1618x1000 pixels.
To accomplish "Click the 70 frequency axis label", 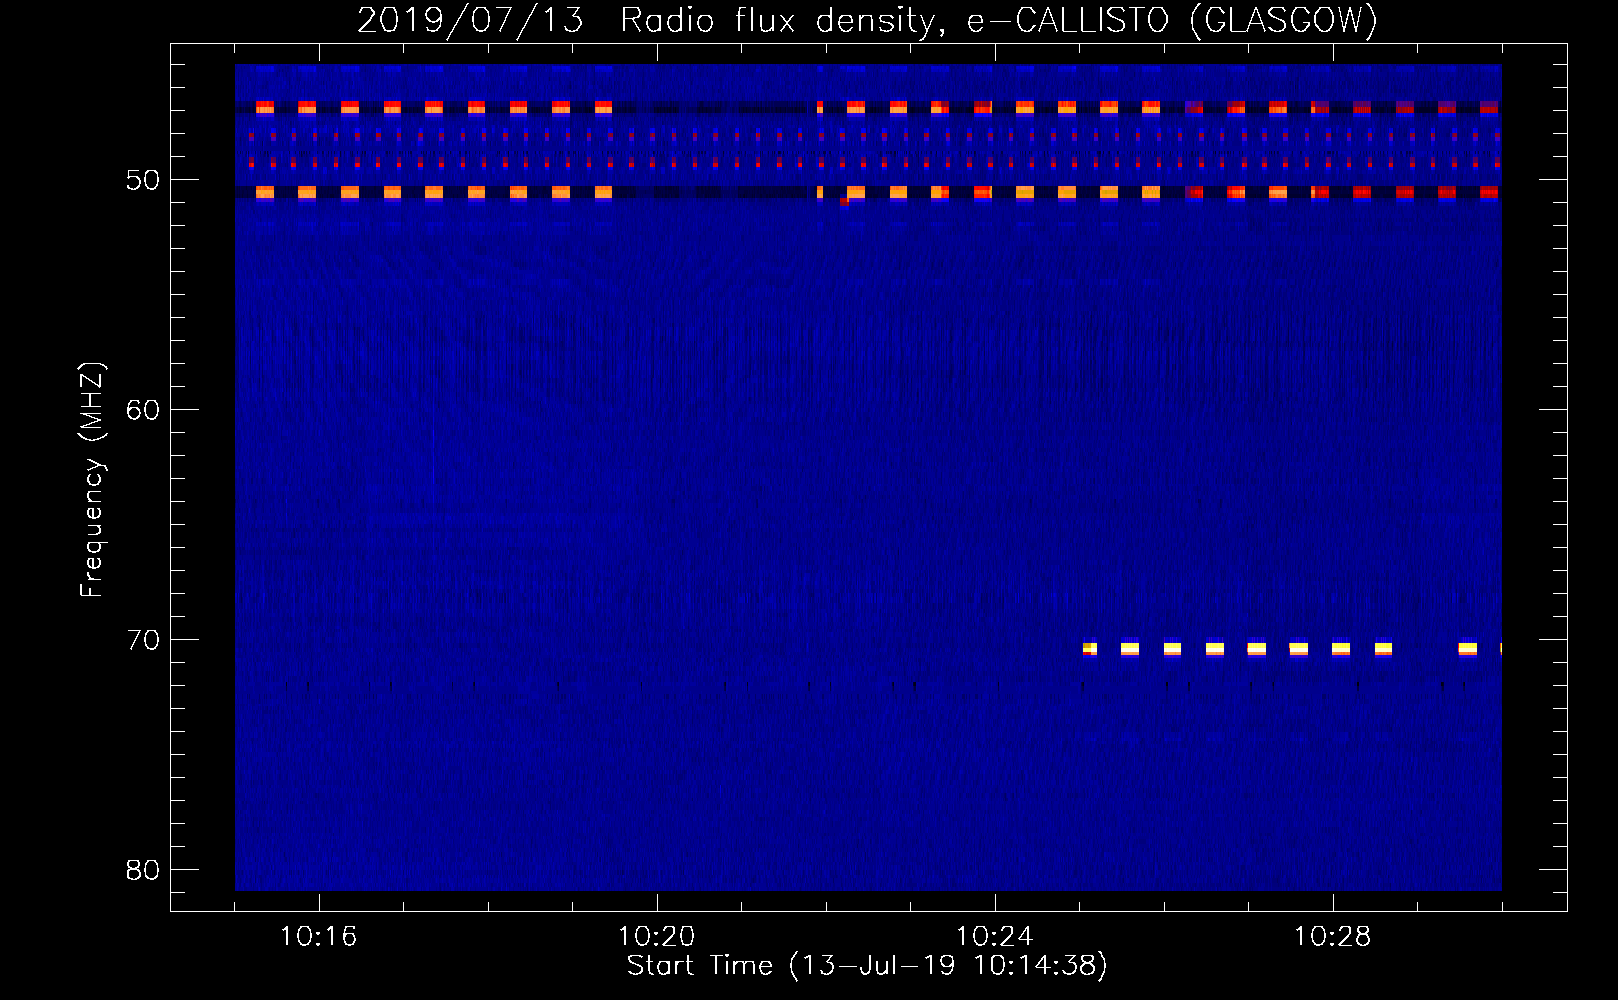I will click(143, 640).
